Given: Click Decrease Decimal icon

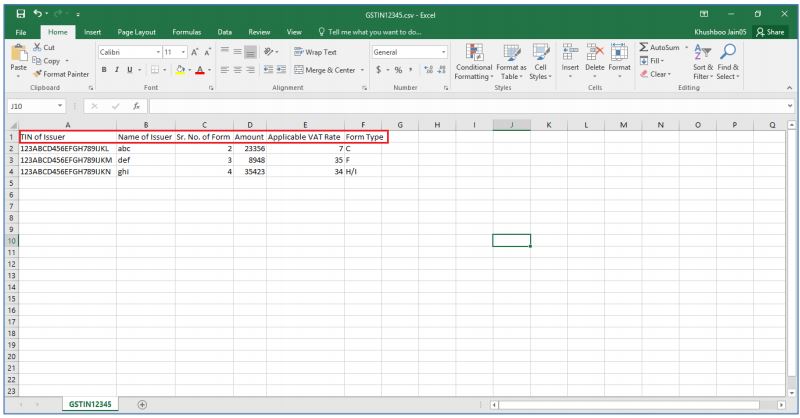Looking at the screenshot, I should click(x=441, y=69).
